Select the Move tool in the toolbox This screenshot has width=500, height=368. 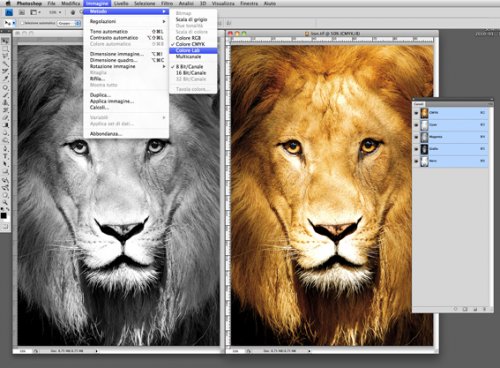5,41
